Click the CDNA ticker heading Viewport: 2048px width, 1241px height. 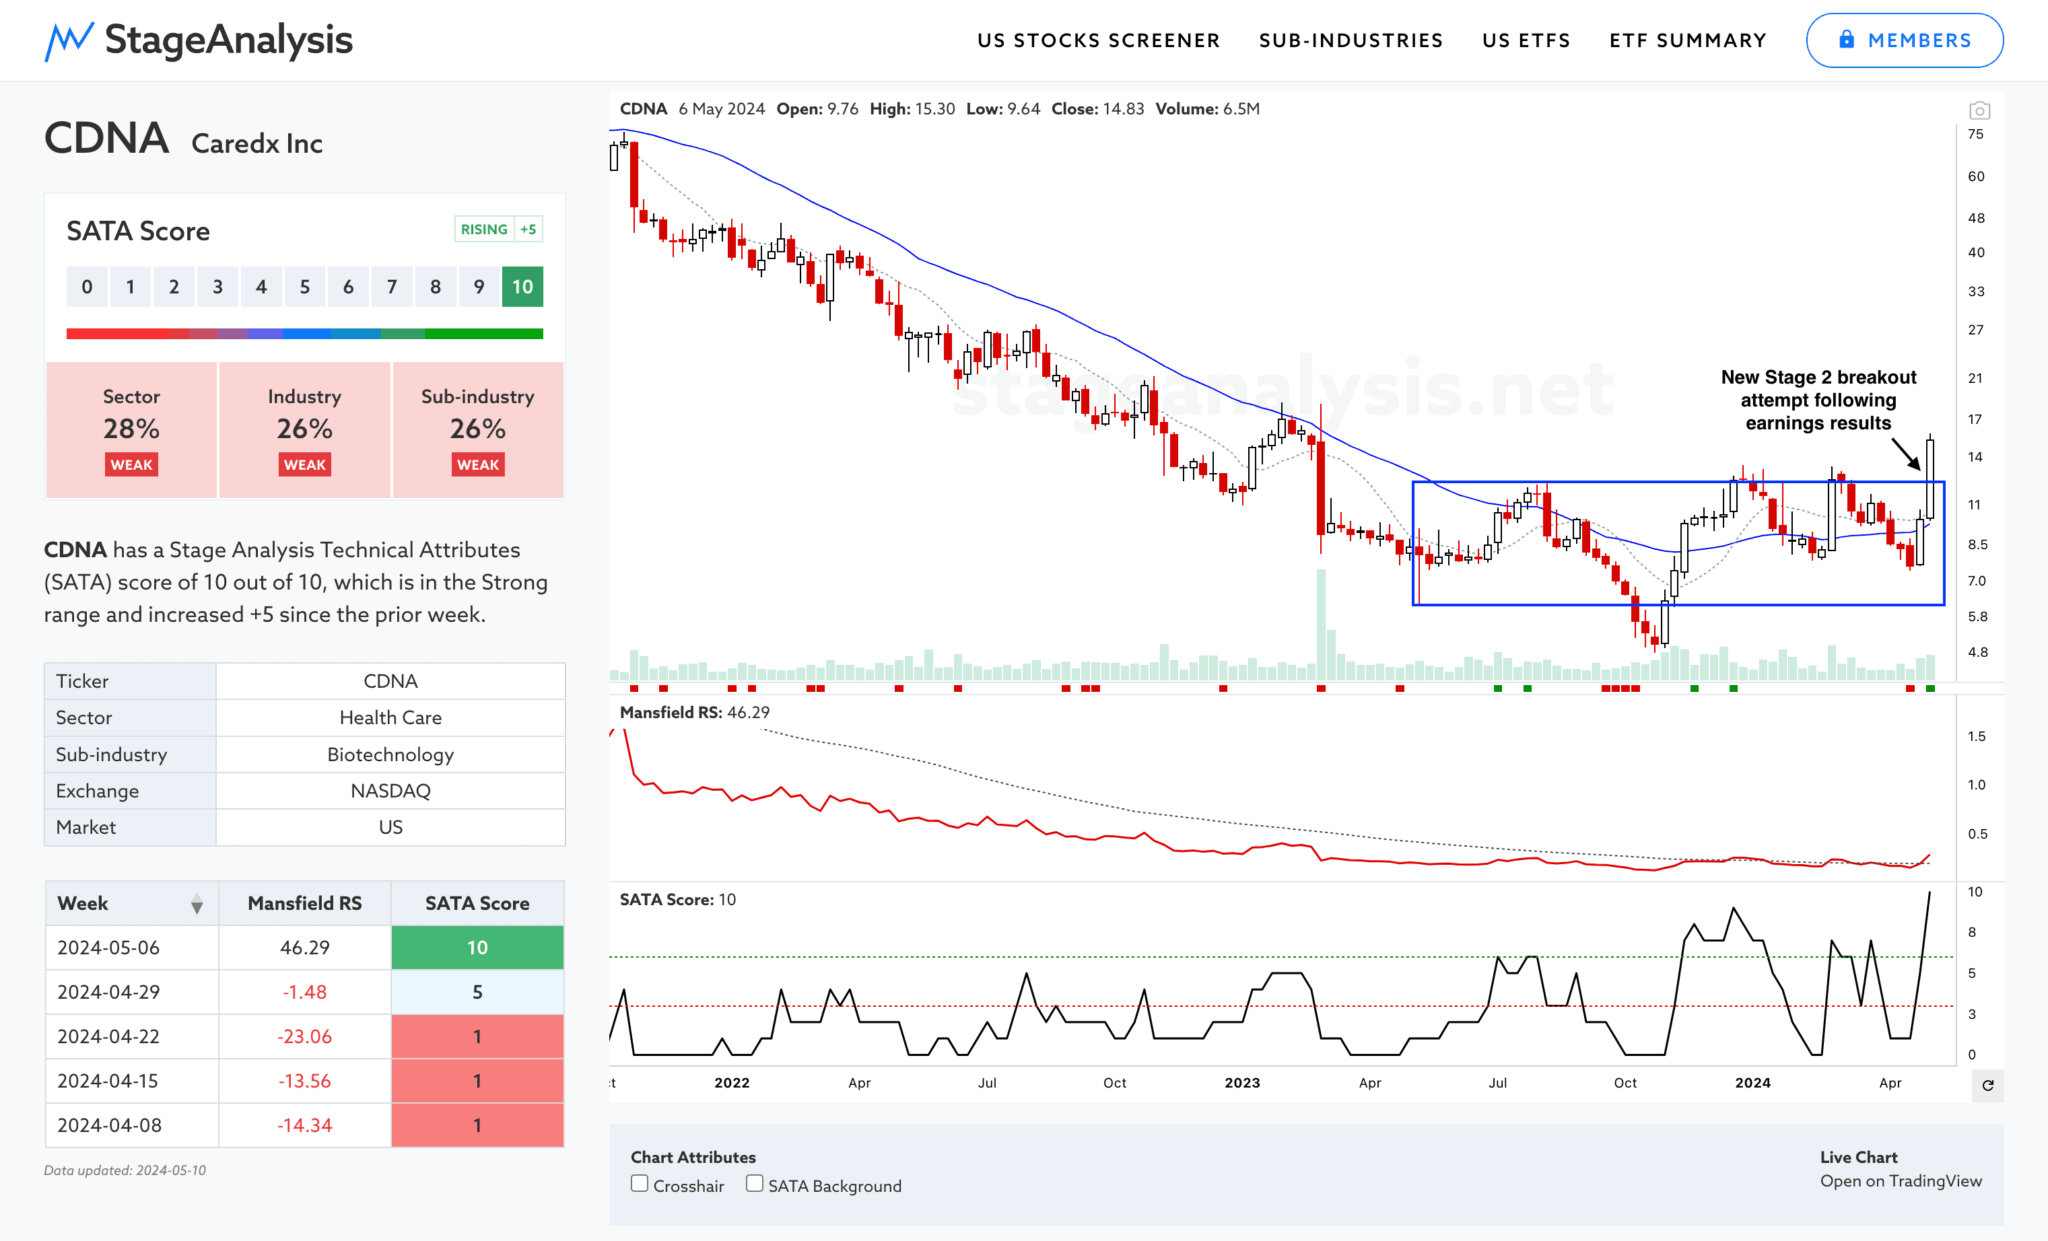pos(106,138)
